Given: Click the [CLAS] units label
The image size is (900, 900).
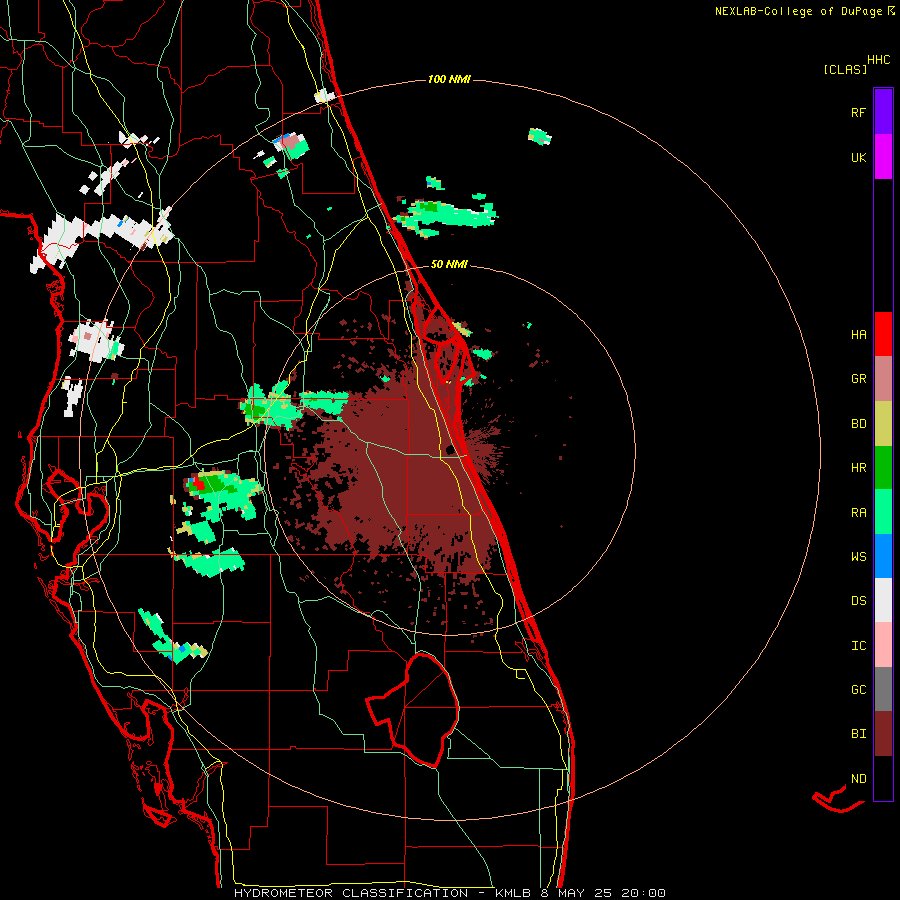Looking at the screenshot, I should pos(845,69).
